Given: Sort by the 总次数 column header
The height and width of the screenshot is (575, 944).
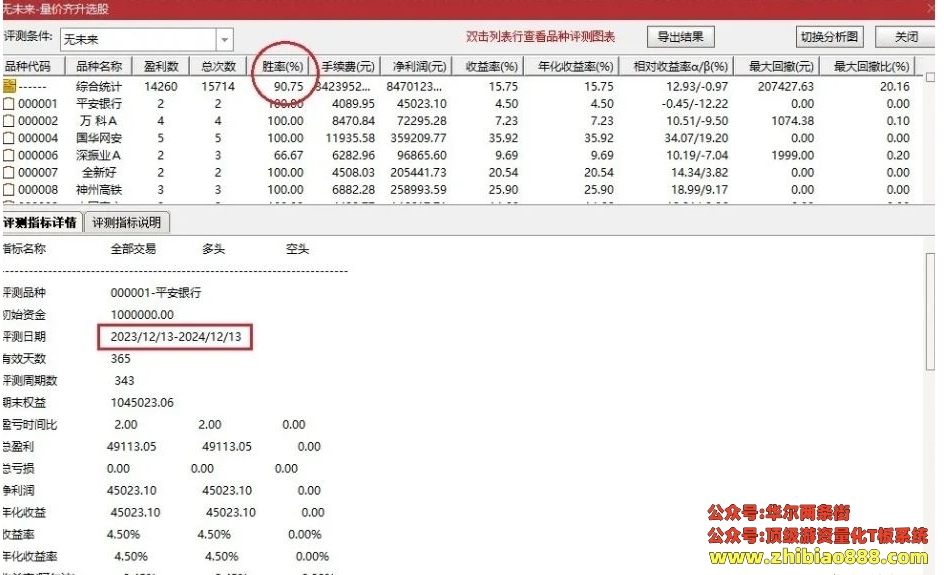Looking at the screenshot, I should coord(218,66).
